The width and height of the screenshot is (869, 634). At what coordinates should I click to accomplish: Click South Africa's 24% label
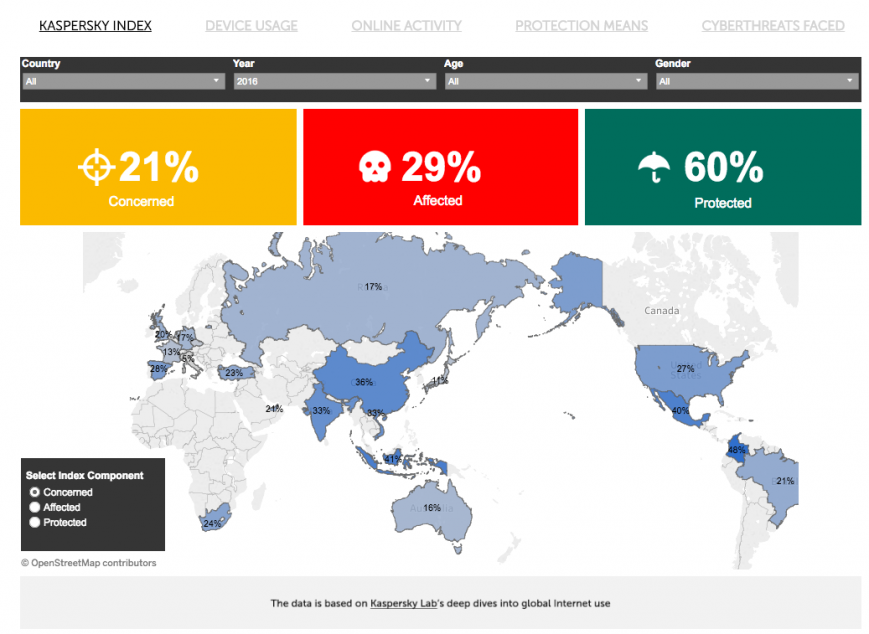[x=212, y=523]
